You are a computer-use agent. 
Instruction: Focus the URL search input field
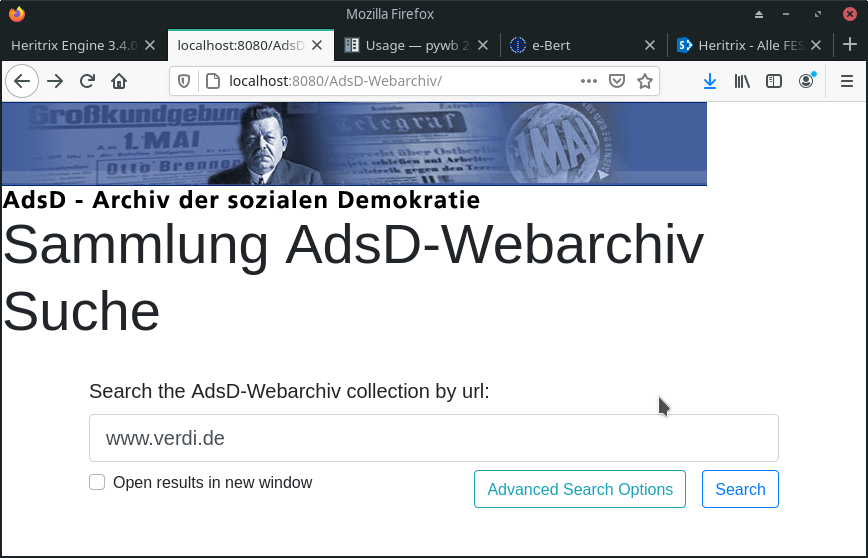[x=433, y=438]
